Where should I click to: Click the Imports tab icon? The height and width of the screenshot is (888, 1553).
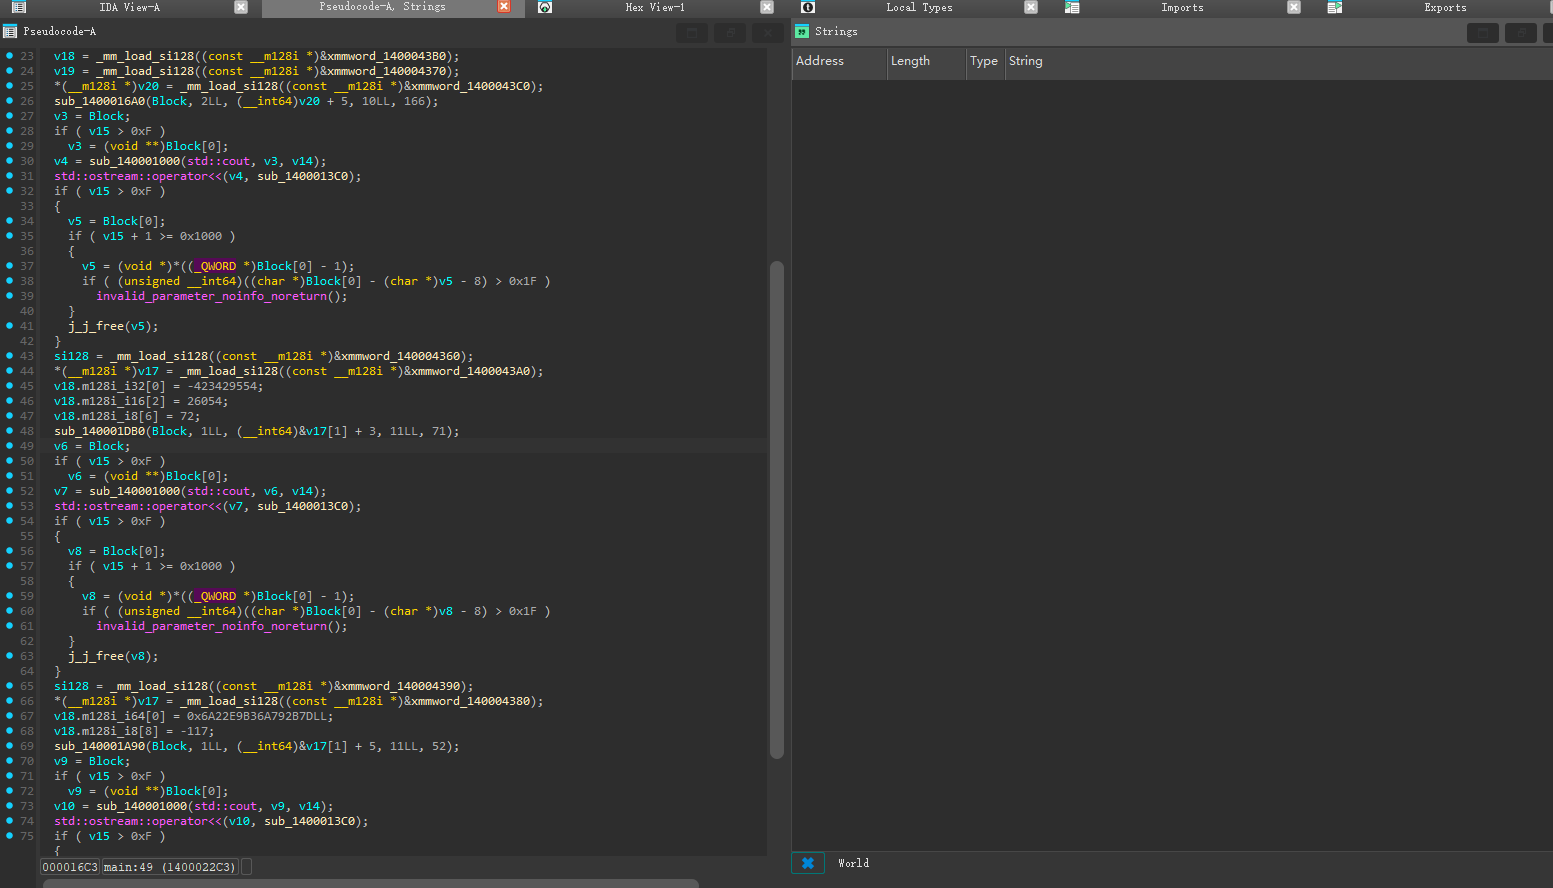tap(1072, 7)
